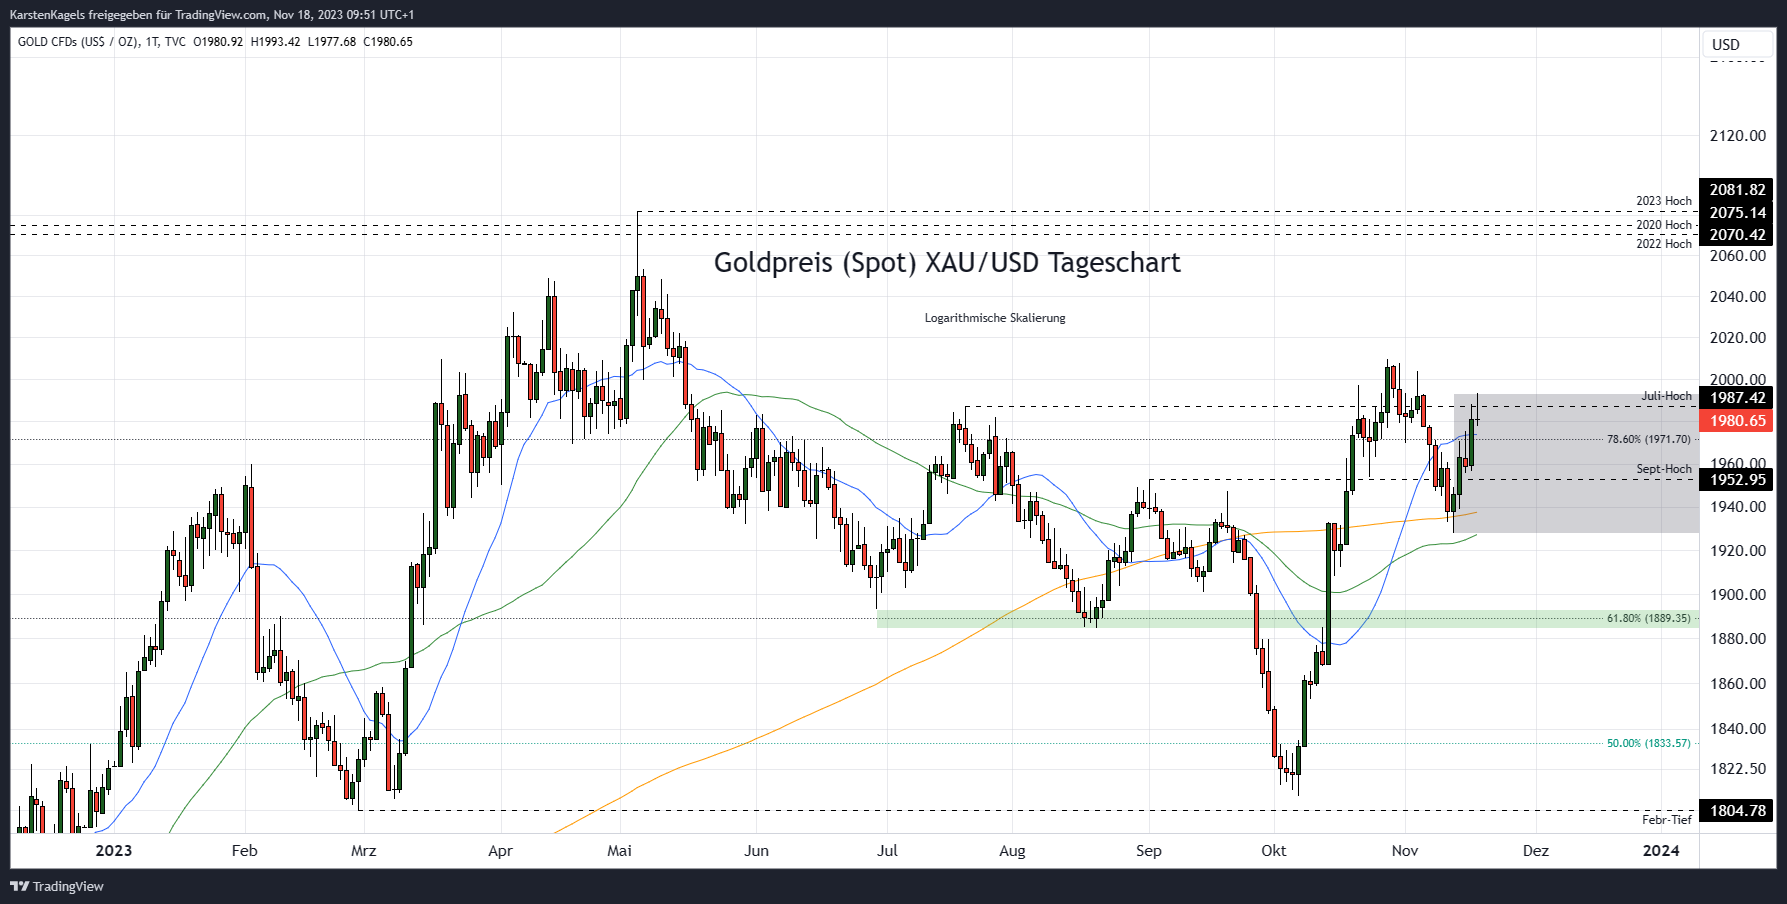Select the 50.00% (1833.57) Fibonacci label
The width and height of the screenshot is (1787, 904).
pos(1648,743)
